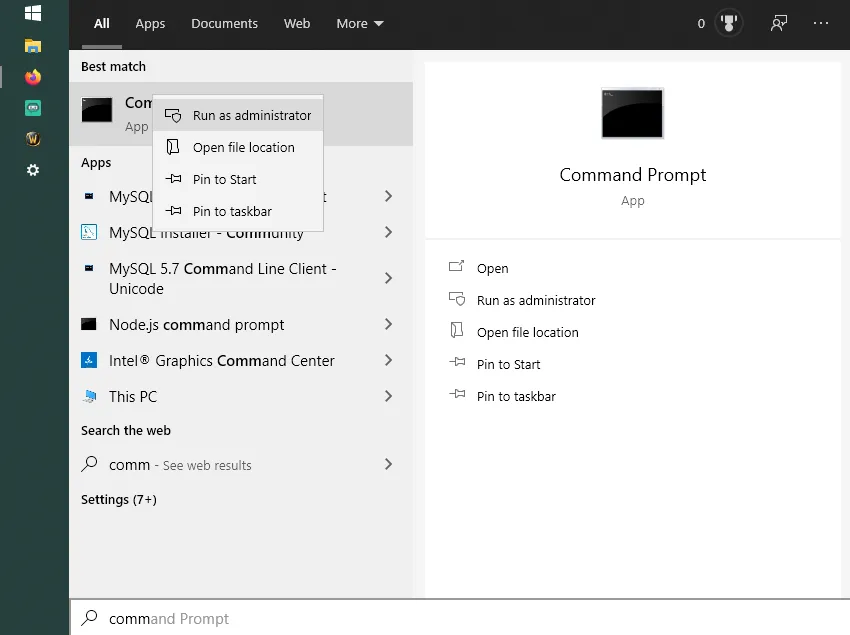
Task: Open the teal chat app sidebar icon
Action: pos(33,108)
